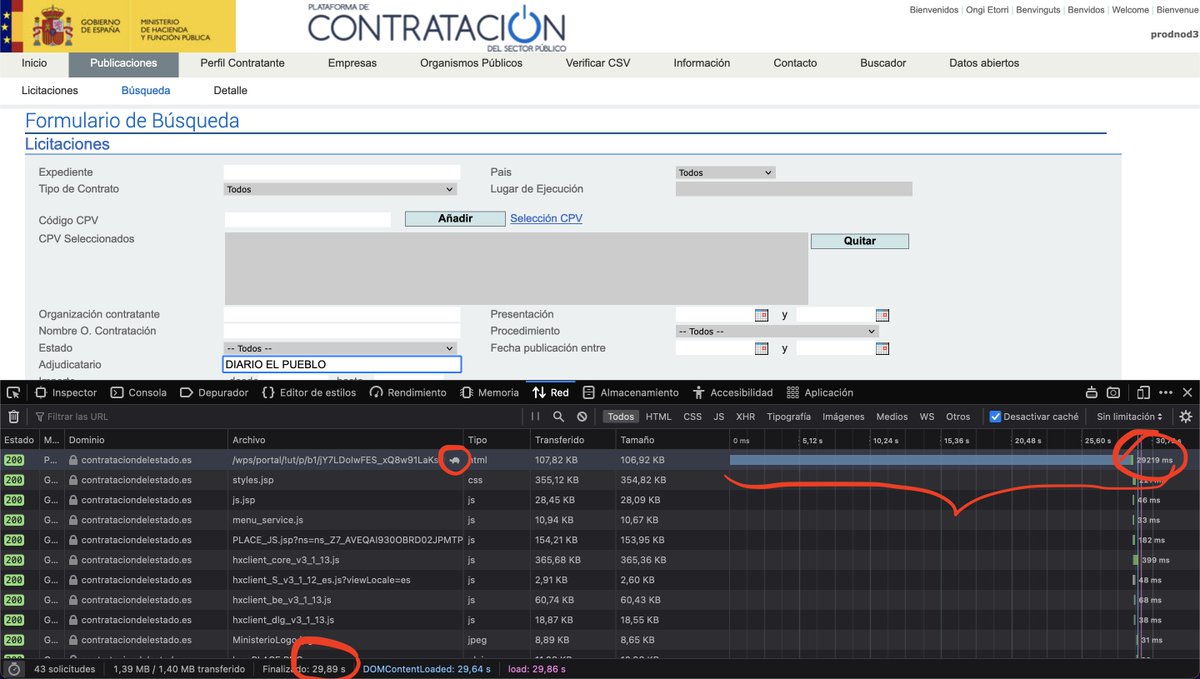Switch to Accesibilidad tab
This screenshot has height=679, width=1200.
tap(732, 393)
